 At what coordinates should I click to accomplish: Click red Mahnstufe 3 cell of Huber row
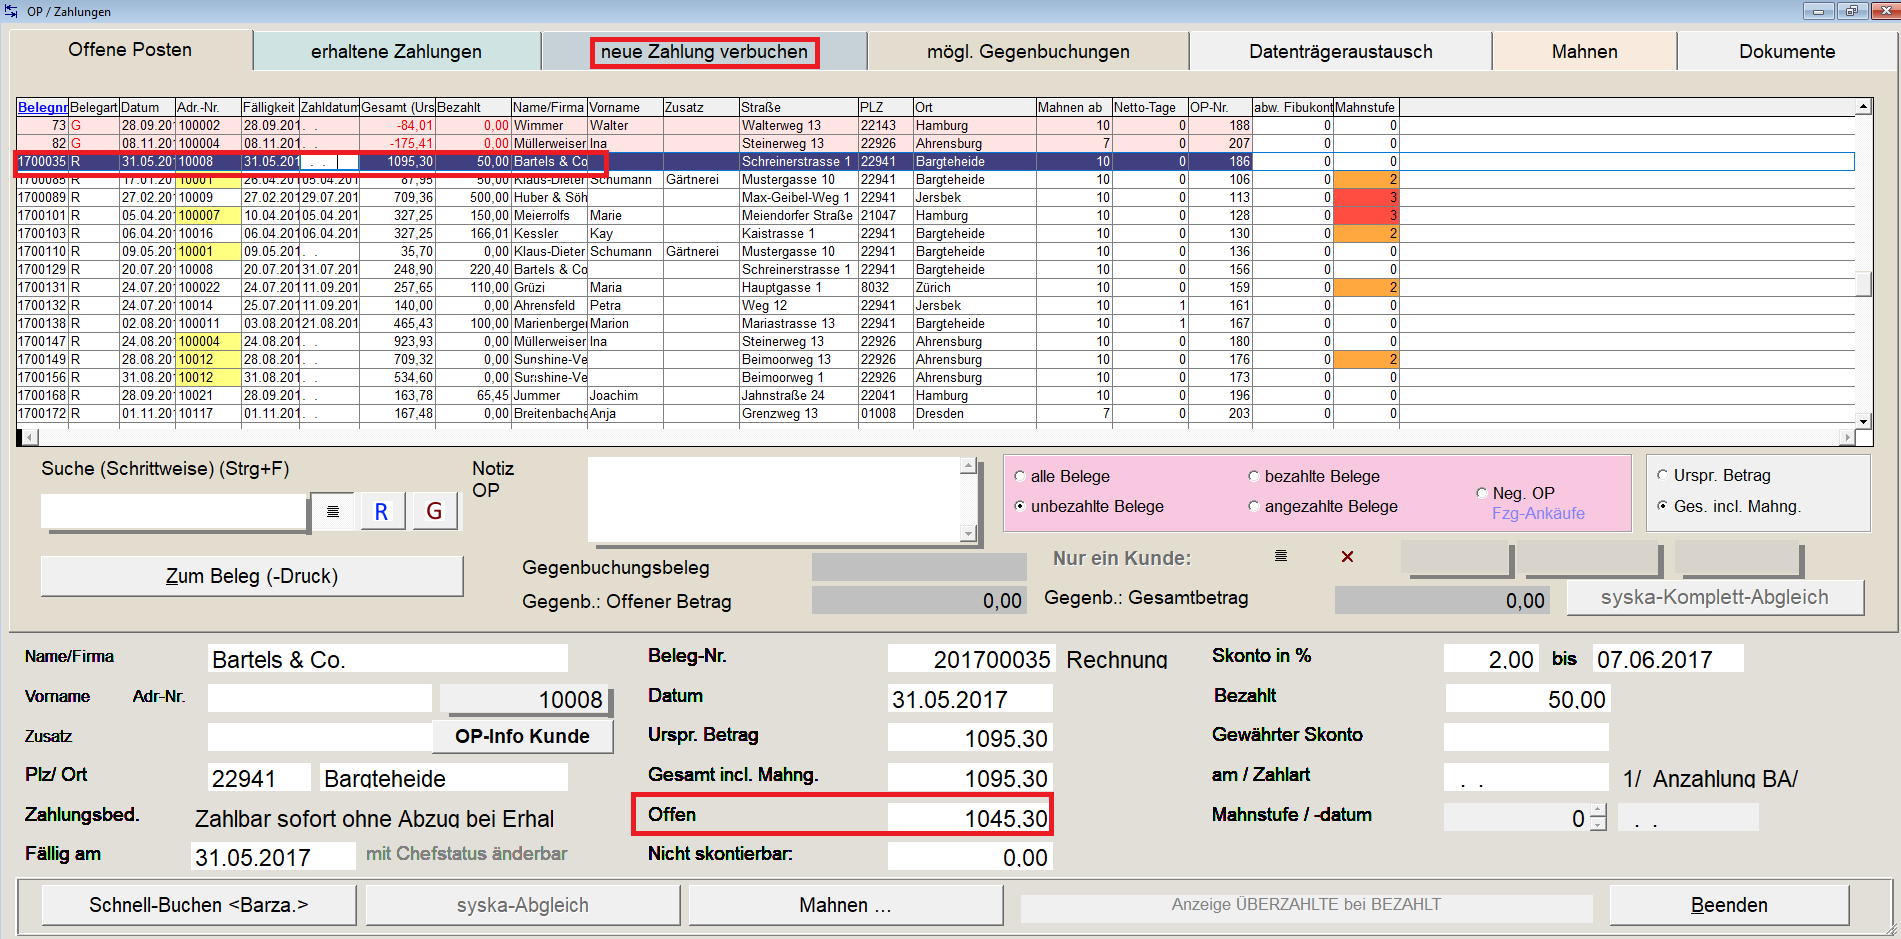tap(1366, 198)
